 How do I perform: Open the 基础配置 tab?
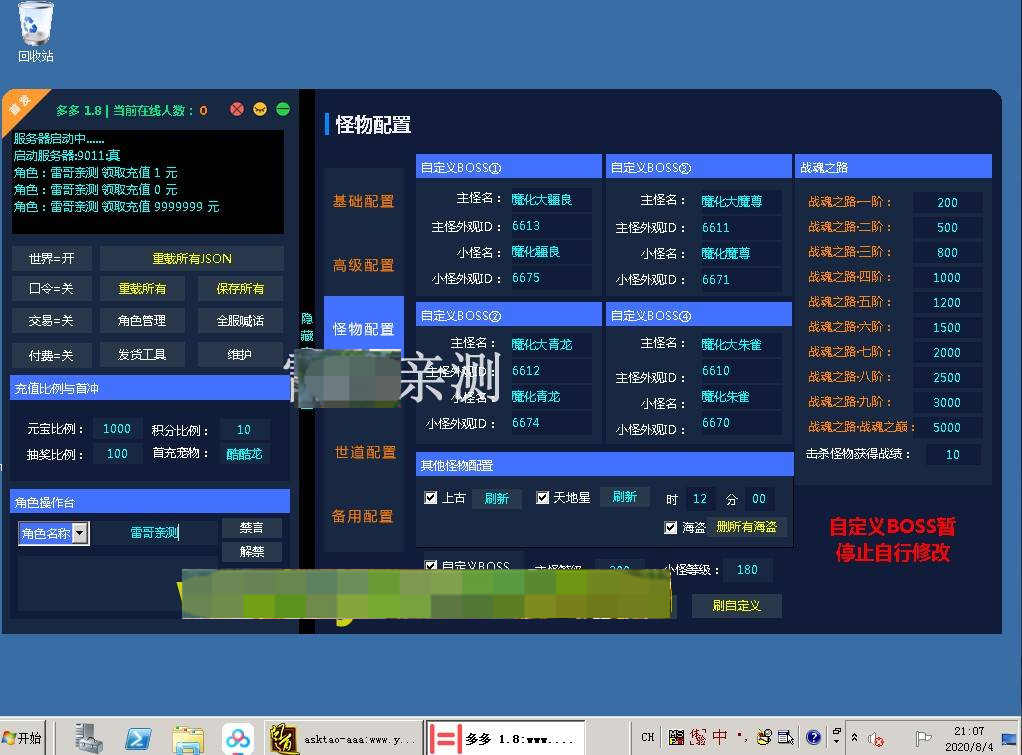[x=363, y=201]
